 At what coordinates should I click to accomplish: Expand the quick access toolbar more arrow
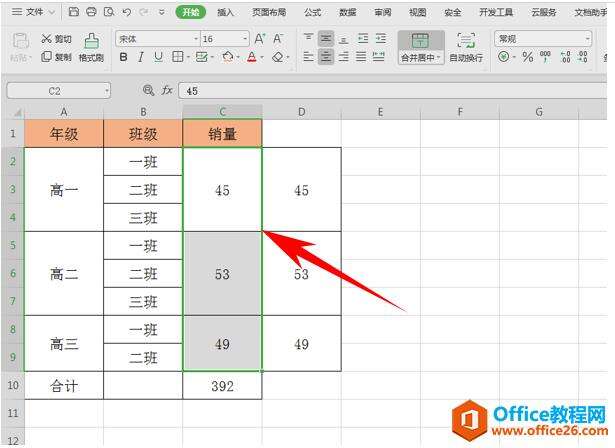click(161, 13)
